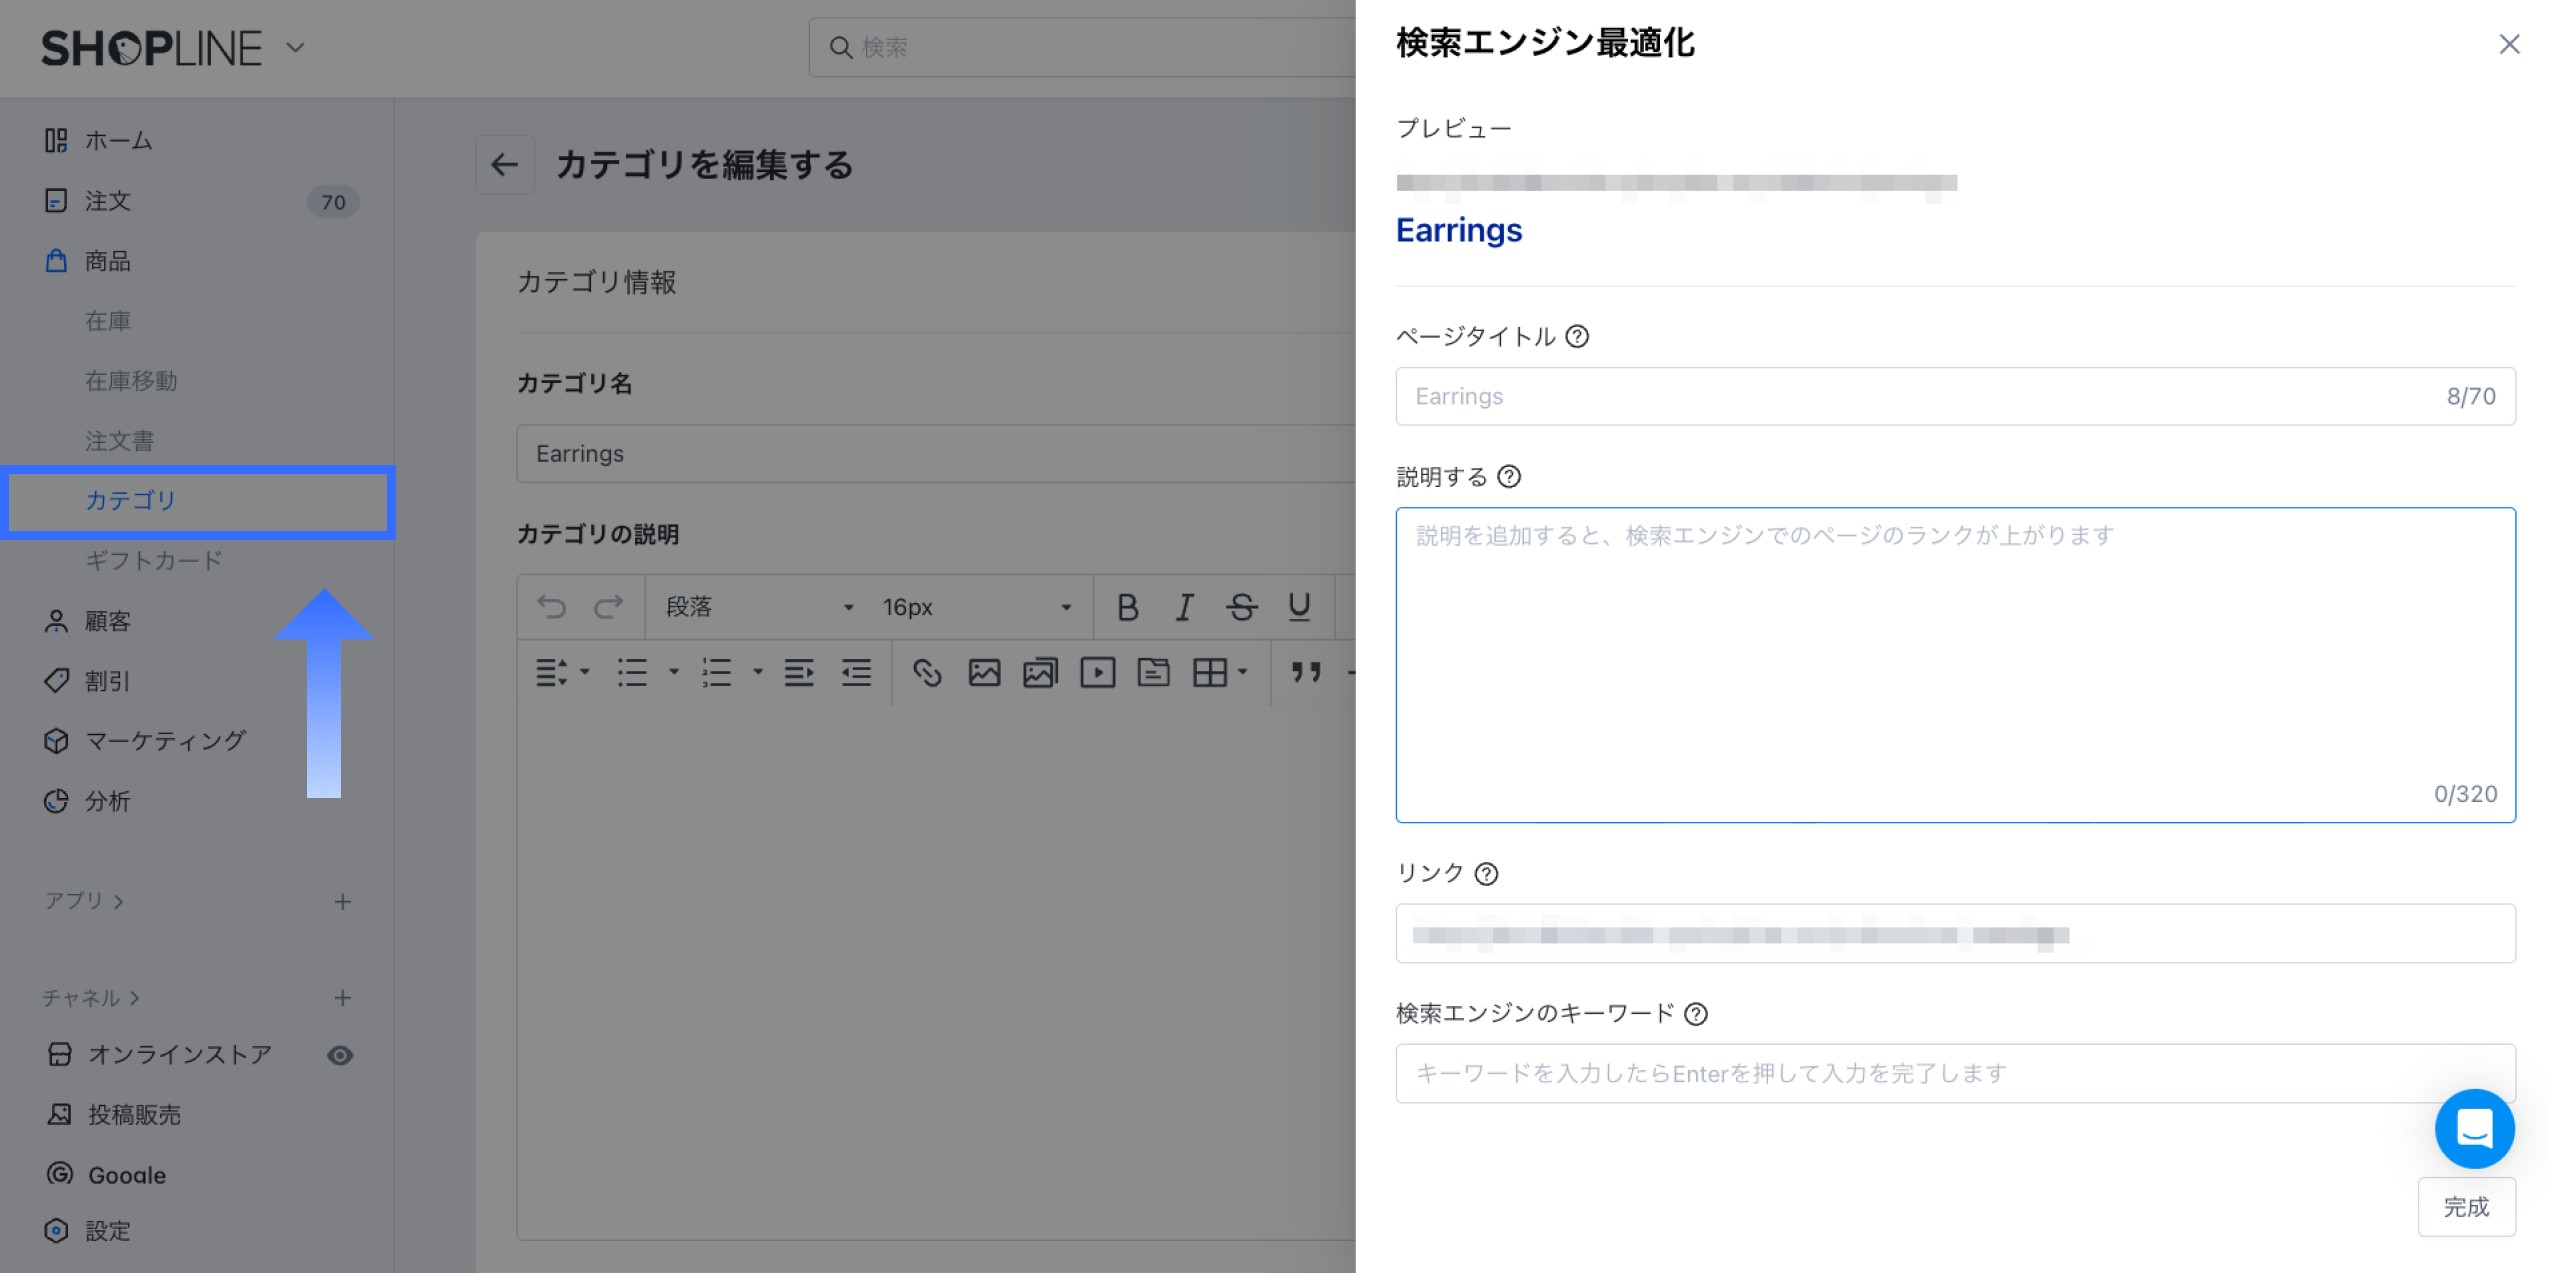Select ギフトカード submenu item
Viewport: 2550px width, 1273px height.
154,561
